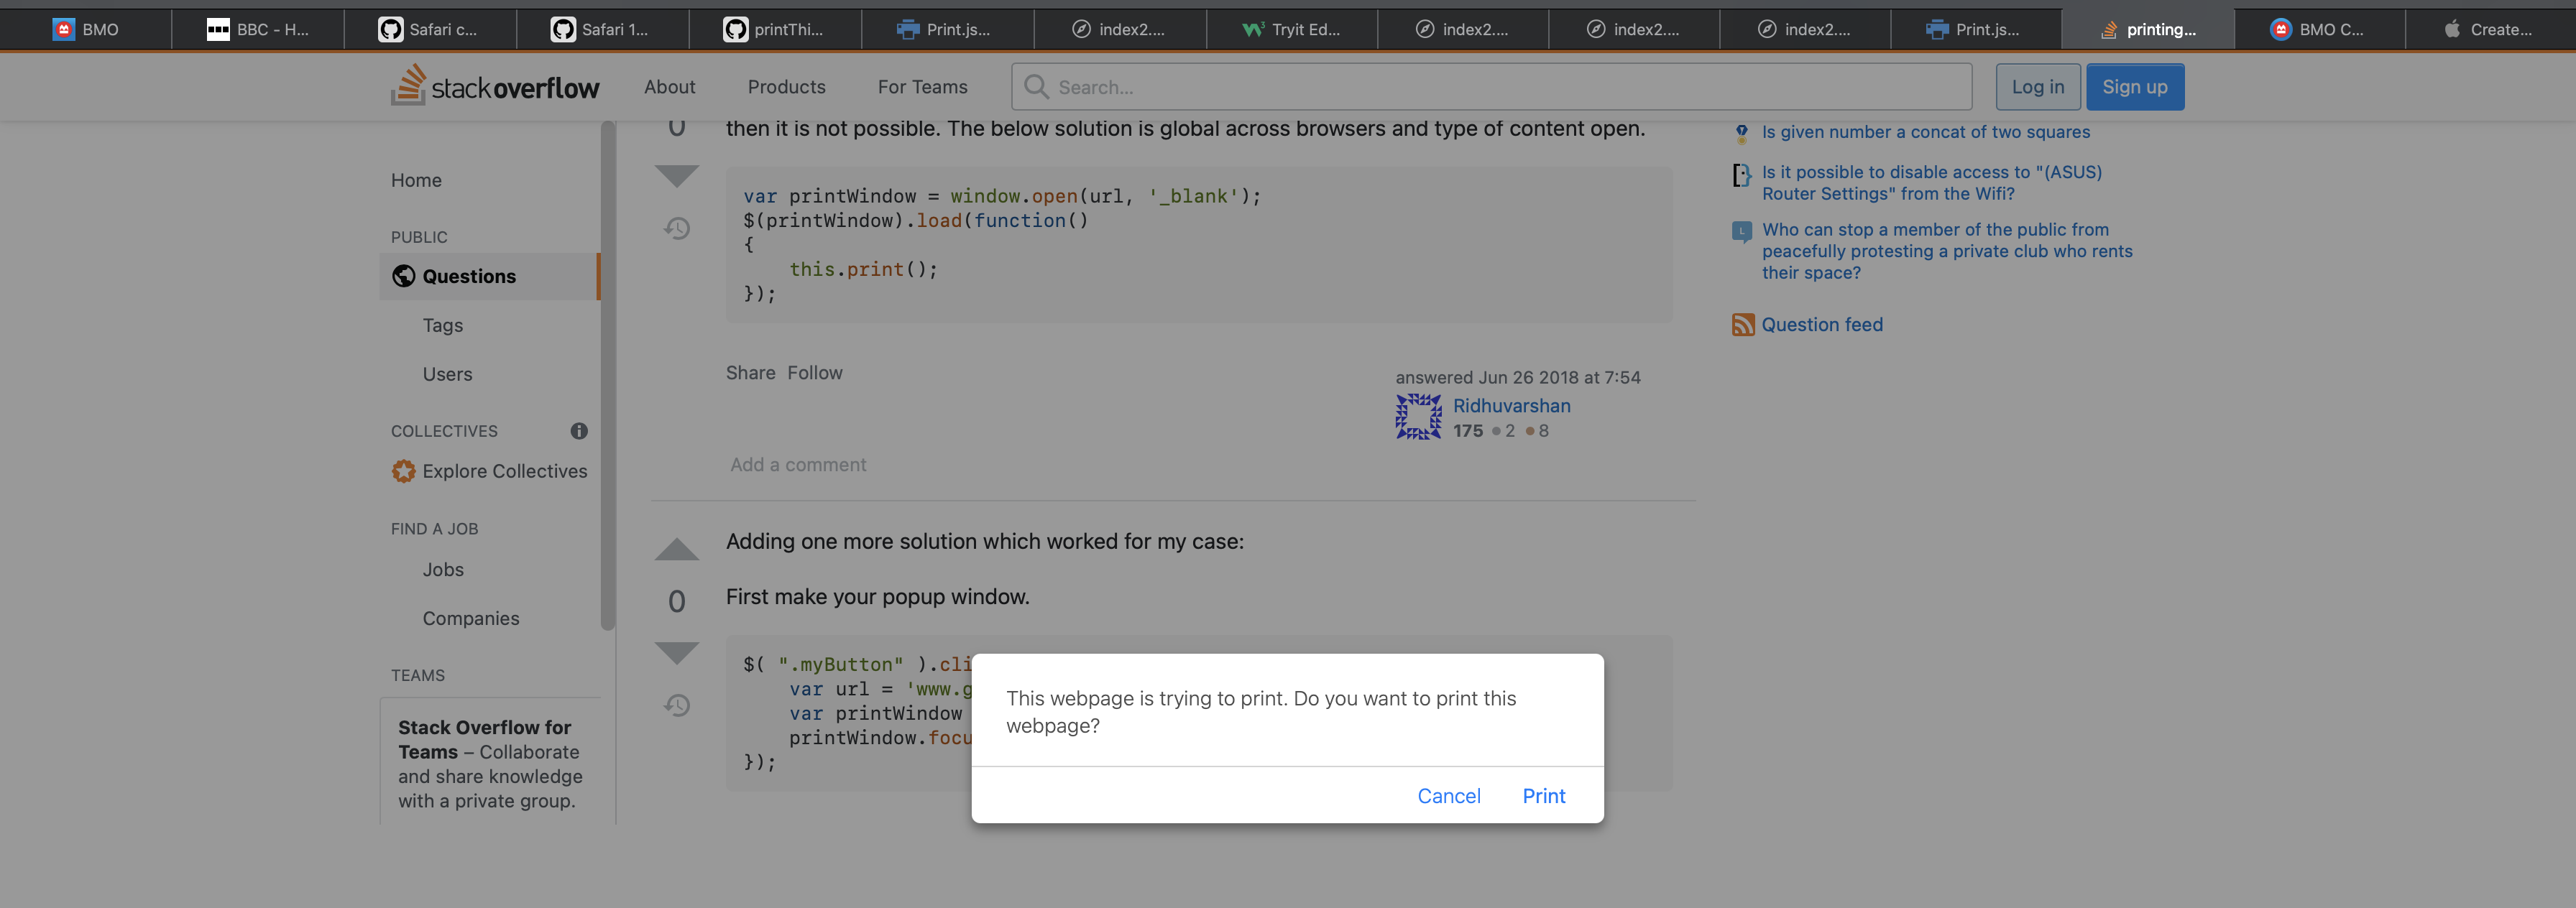Switch to the BBC browser tab
Image resolution: width=2576 pixels, height=908 pixels.
point(258,29)
